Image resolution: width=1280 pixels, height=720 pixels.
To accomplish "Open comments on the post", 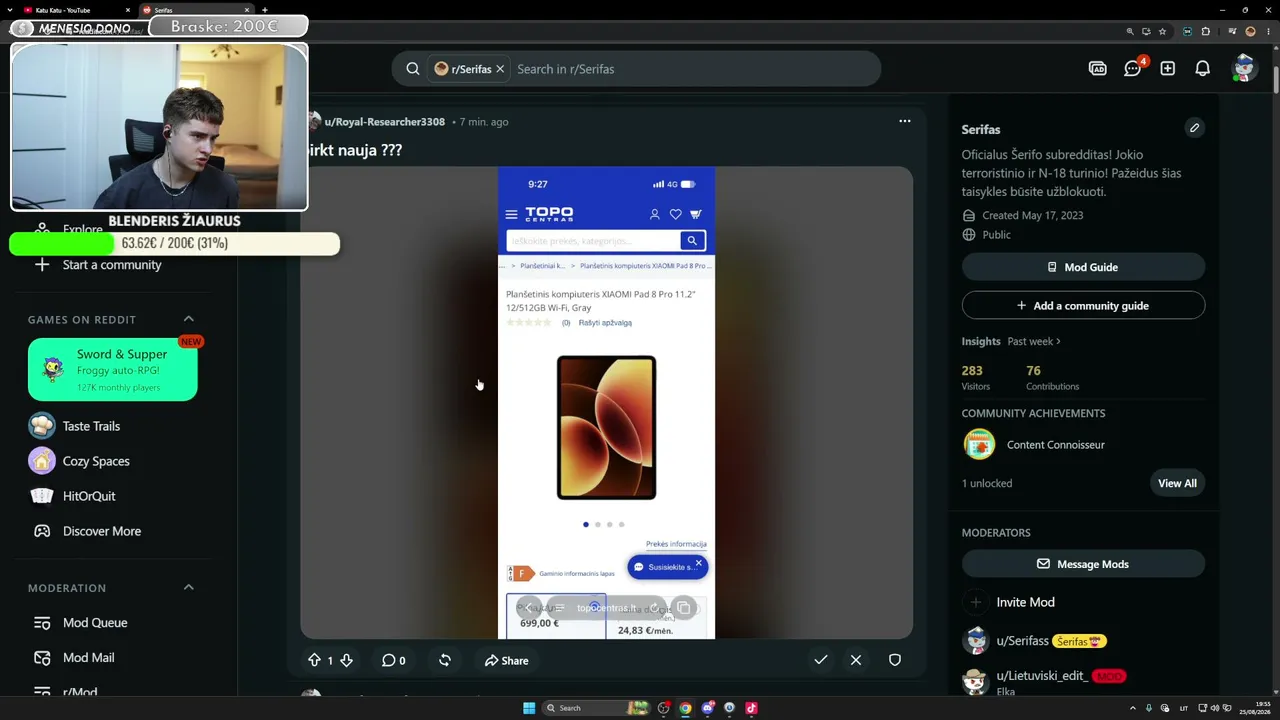I will point(393,660).
